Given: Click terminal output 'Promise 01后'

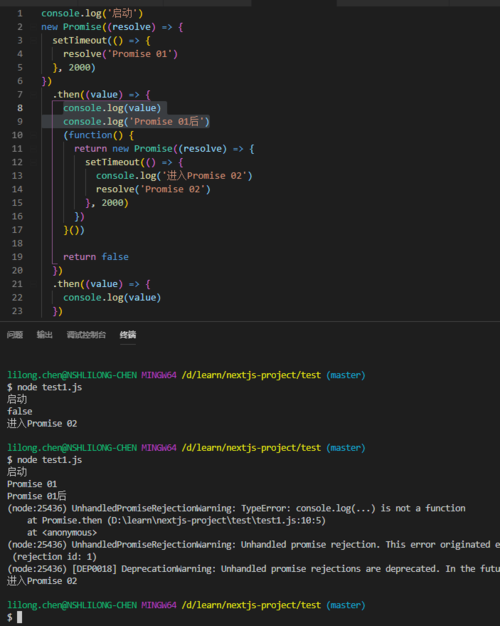Looking at the screenshot, I should [x=37, y=496].
